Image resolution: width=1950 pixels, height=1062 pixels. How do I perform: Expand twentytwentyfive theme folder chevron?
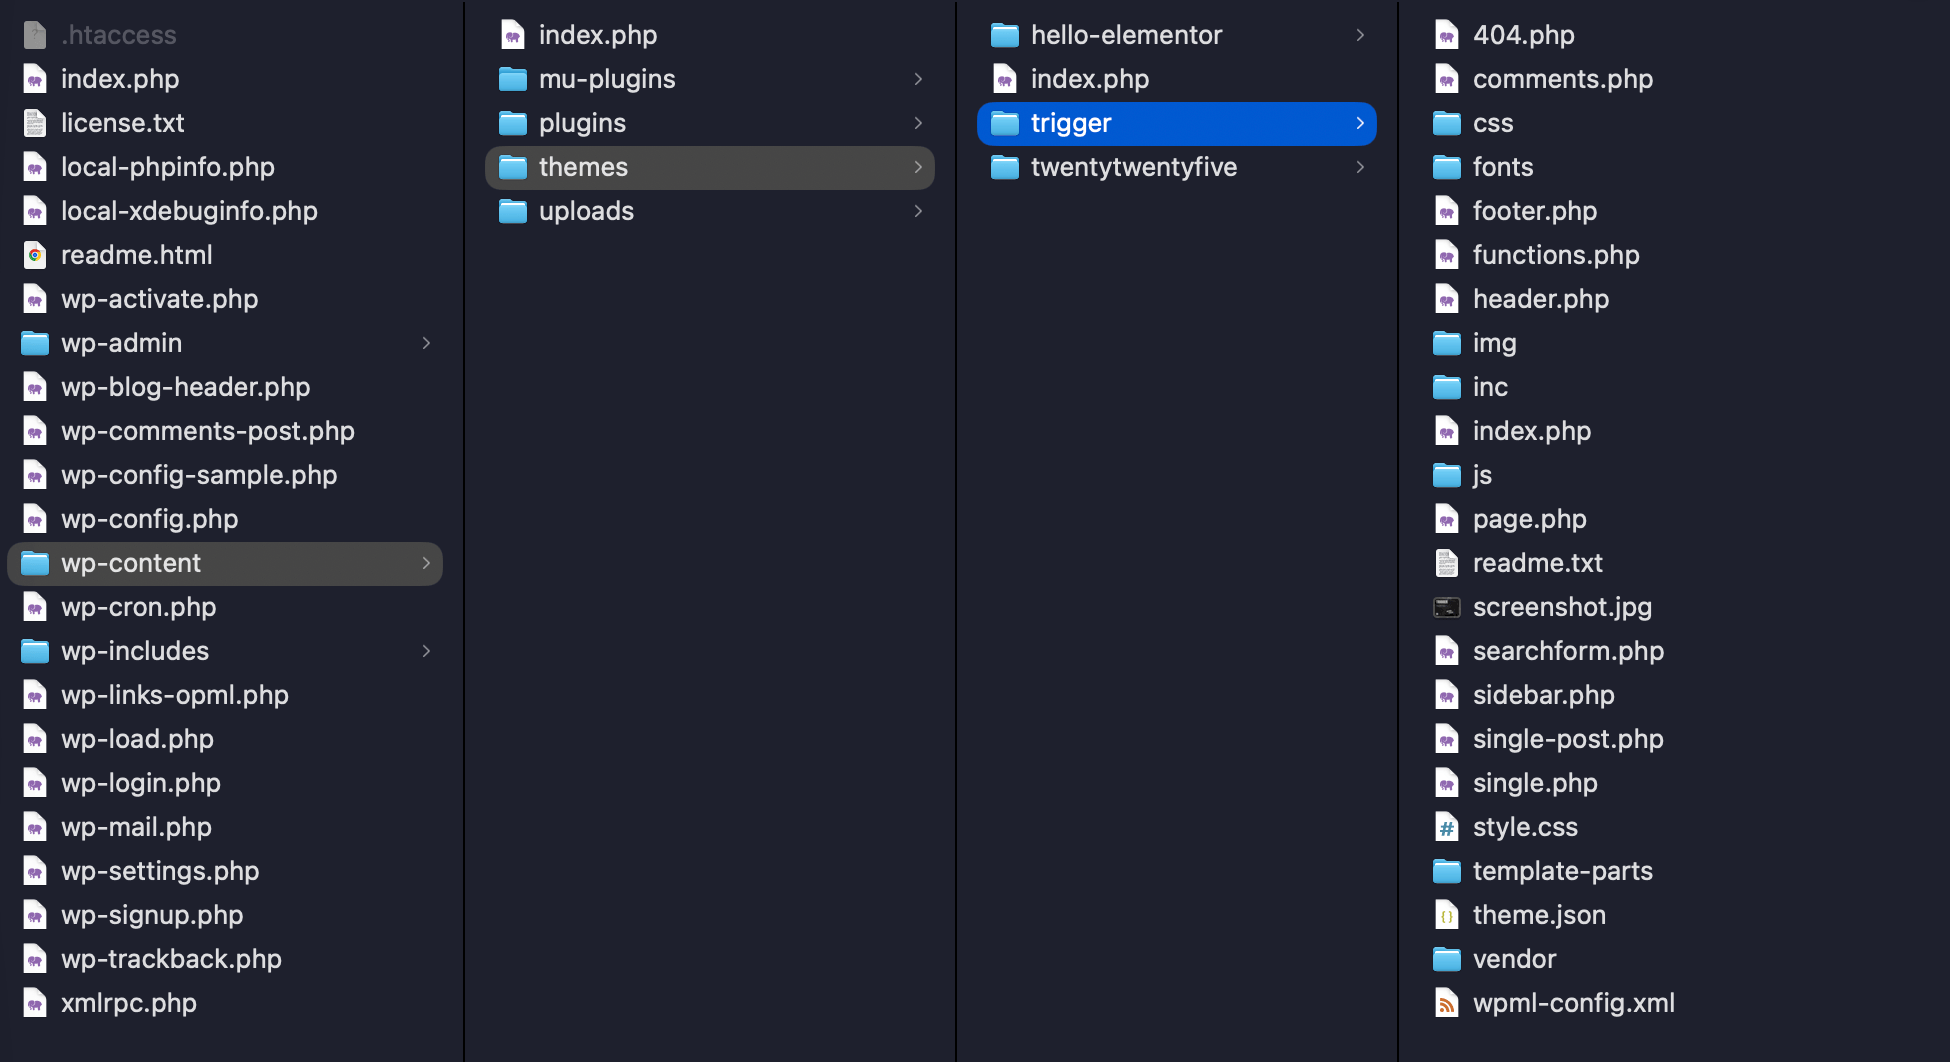click(x=1360, y=167)
